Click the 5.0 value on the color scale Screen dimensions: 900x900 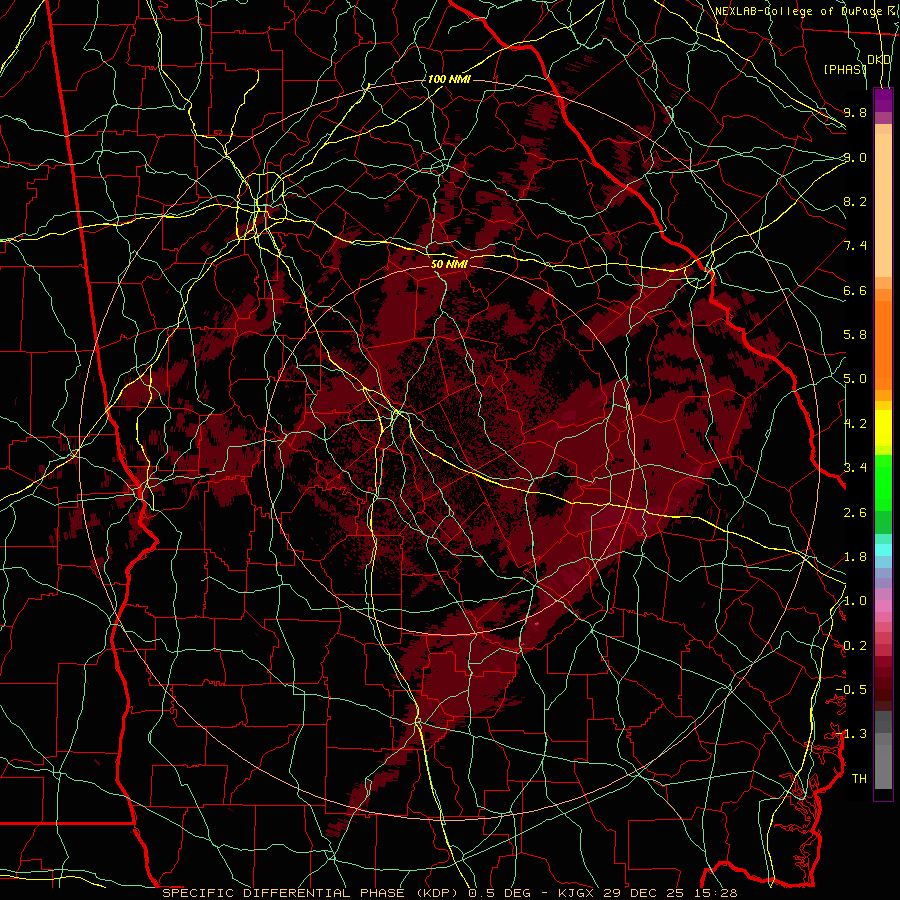pos(855,379)
